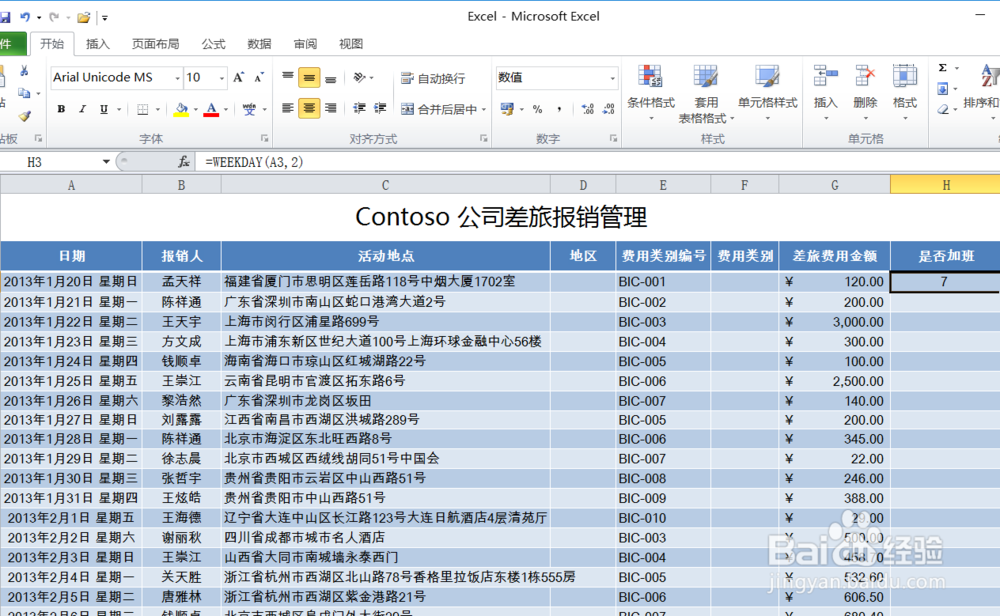Click the Undo arrow icon
Image resolution: width=1000 pixels, height=616 pixels.
26,17
